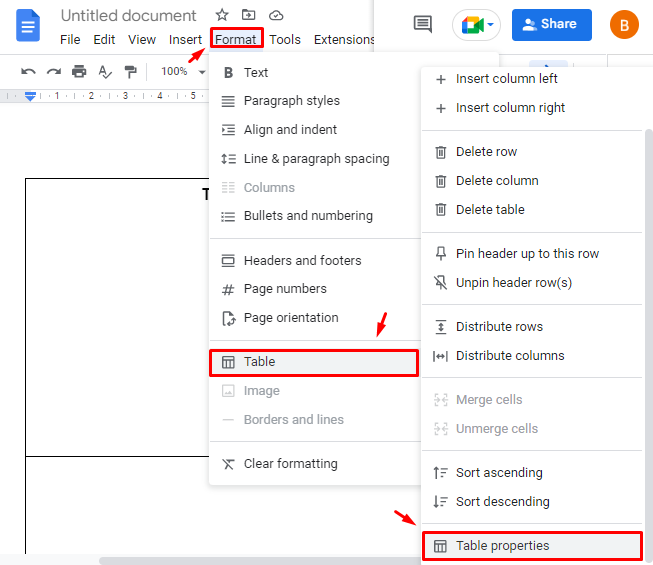Choose Table properties from submenu

click(531, 545)
